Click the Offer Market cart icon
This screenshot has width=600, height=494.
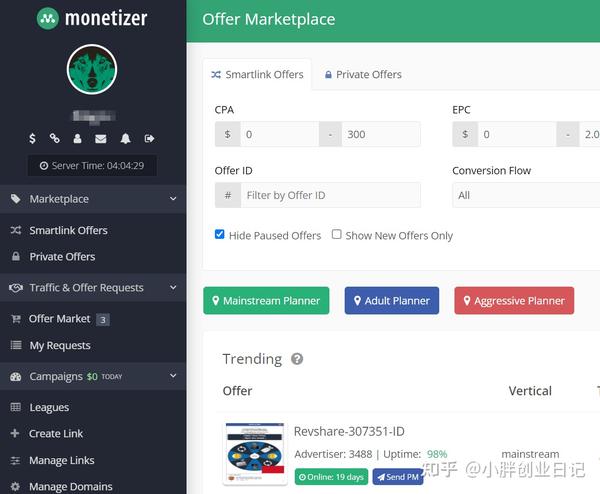(16, 319)
